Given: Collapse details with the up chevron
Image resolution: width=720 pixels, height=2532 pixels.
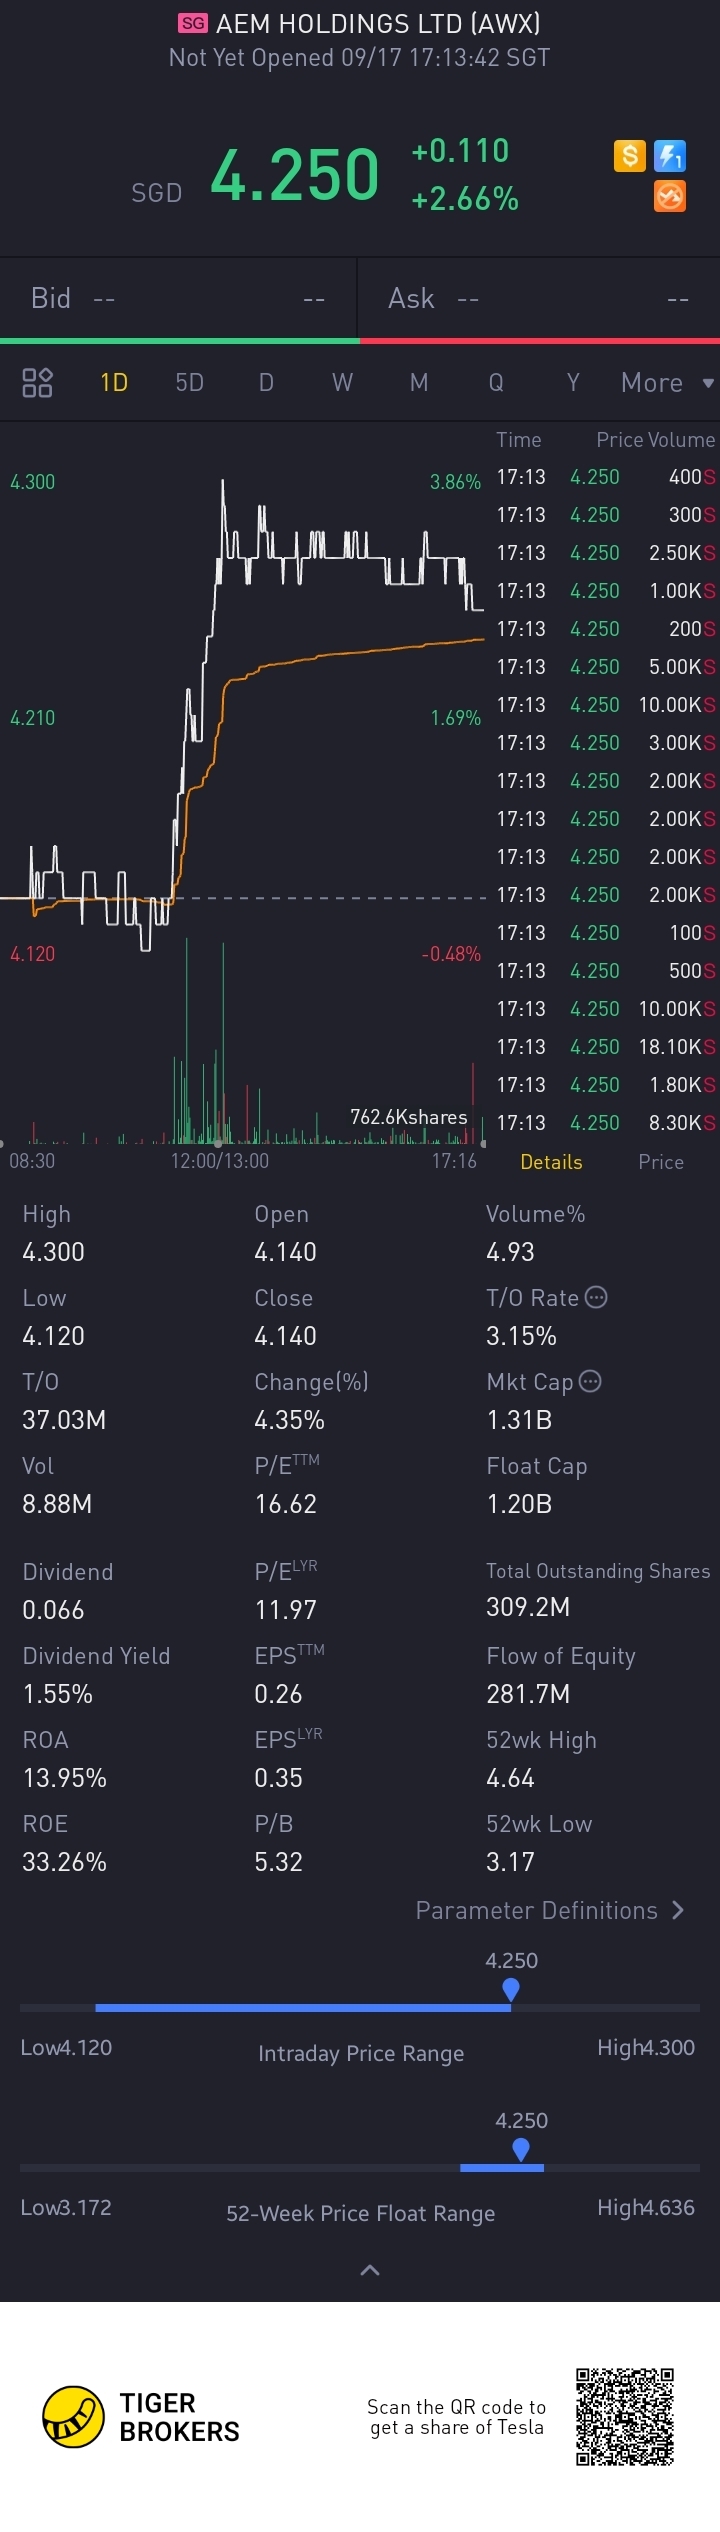Looking at the screenshot, I should [369, 2270].
